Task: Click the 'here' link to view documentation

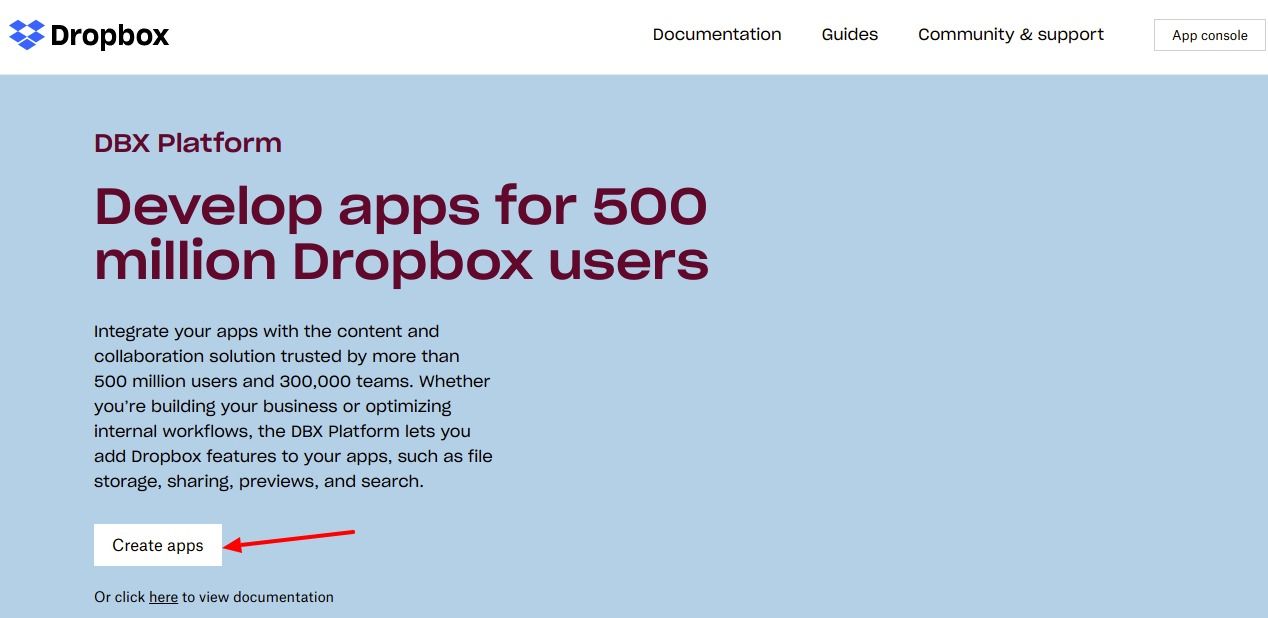Action: click(x=163, y=597)
